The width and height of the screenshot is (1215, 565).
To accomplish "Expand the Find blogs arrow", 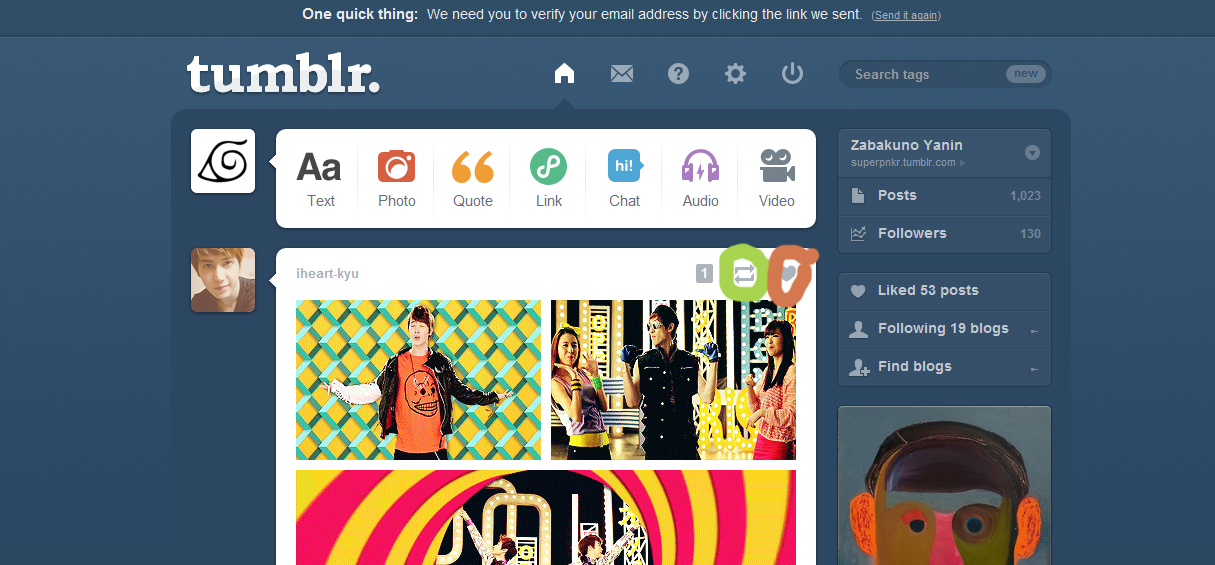I will 1034,369.
